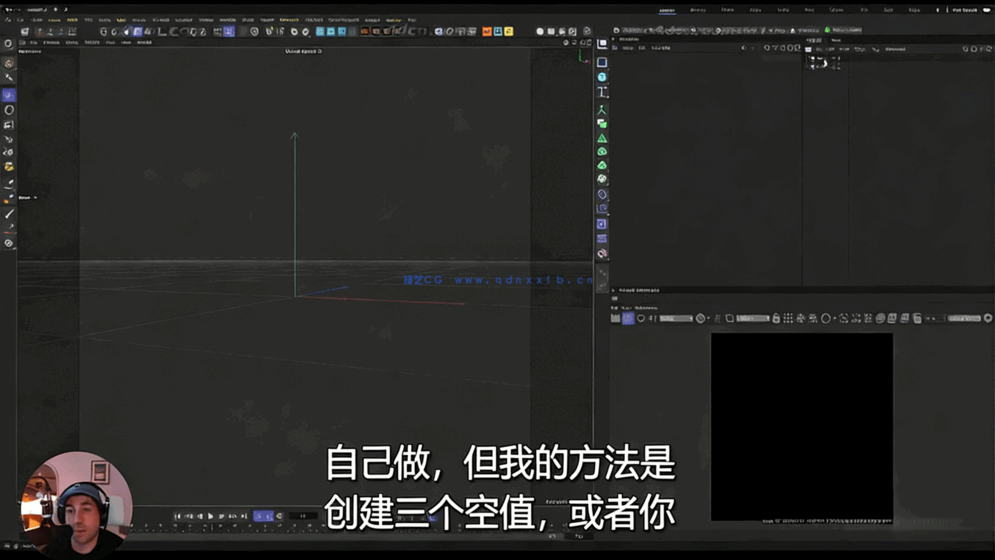995x560 pixels.
Task: Play the timeline animation
Action: click(211, 516)
